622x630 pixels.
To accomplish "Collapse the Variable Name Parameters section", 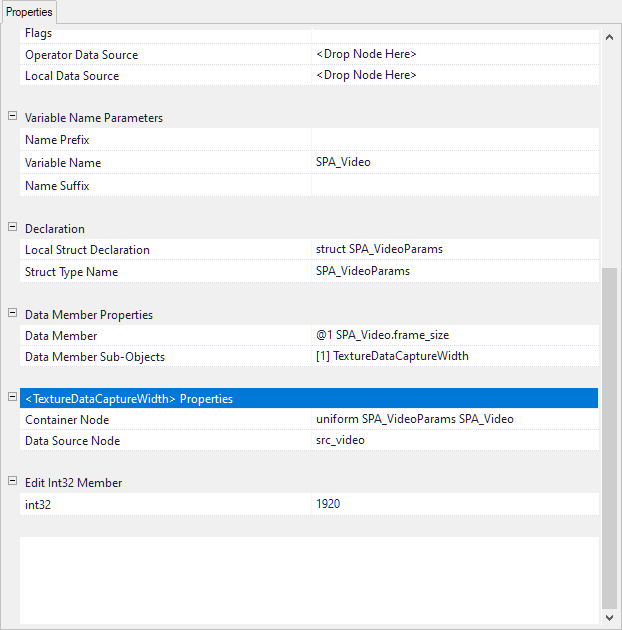I will (x=13, y=117).
